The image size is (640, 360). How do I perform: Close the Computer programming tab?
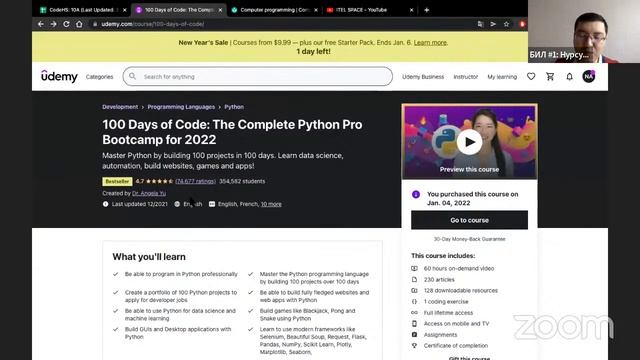coord(316,10)
